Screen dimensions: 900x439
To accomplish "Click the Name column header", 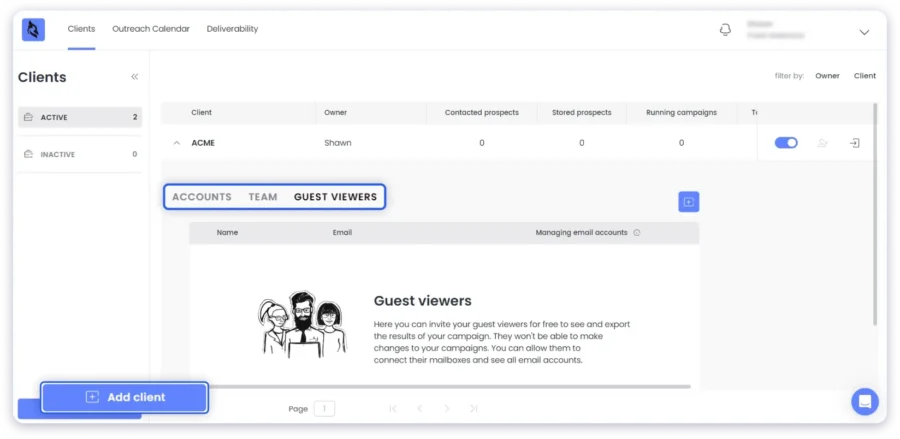I will (227, 233).
